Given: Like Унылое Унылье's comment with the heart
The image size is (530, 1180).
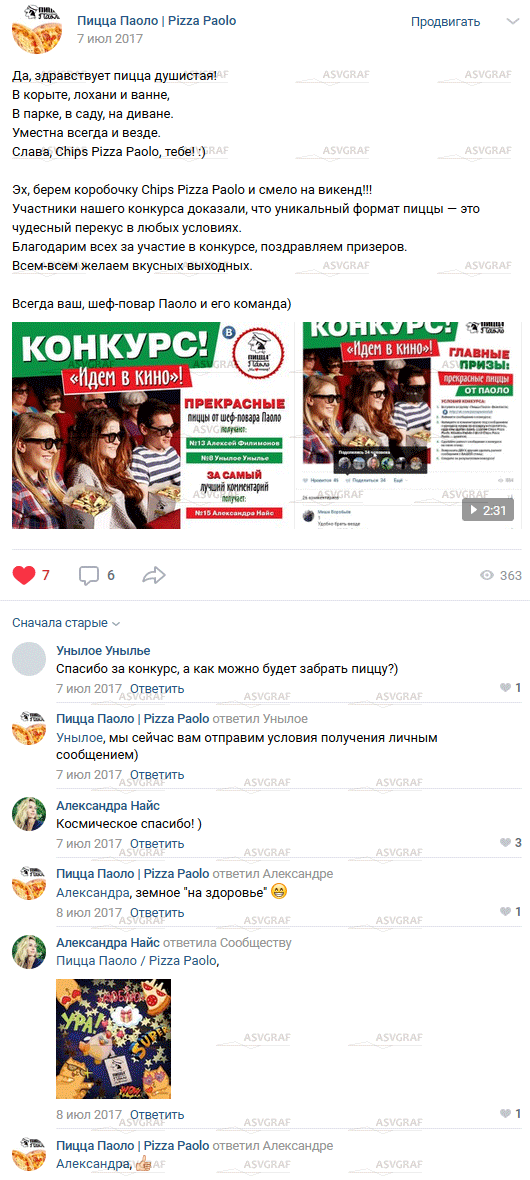Looking at the screenshot, I should pyautogui.click(x=505, y=688).
